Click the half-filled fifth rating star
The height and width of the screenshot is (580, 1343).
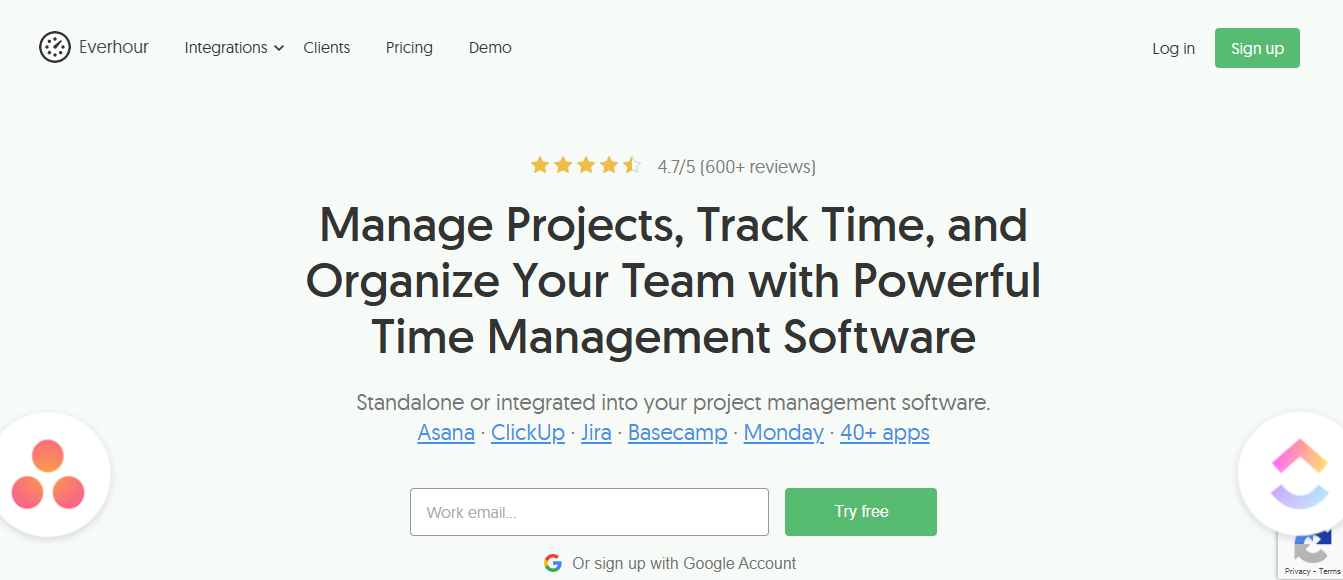click(632, 164)
